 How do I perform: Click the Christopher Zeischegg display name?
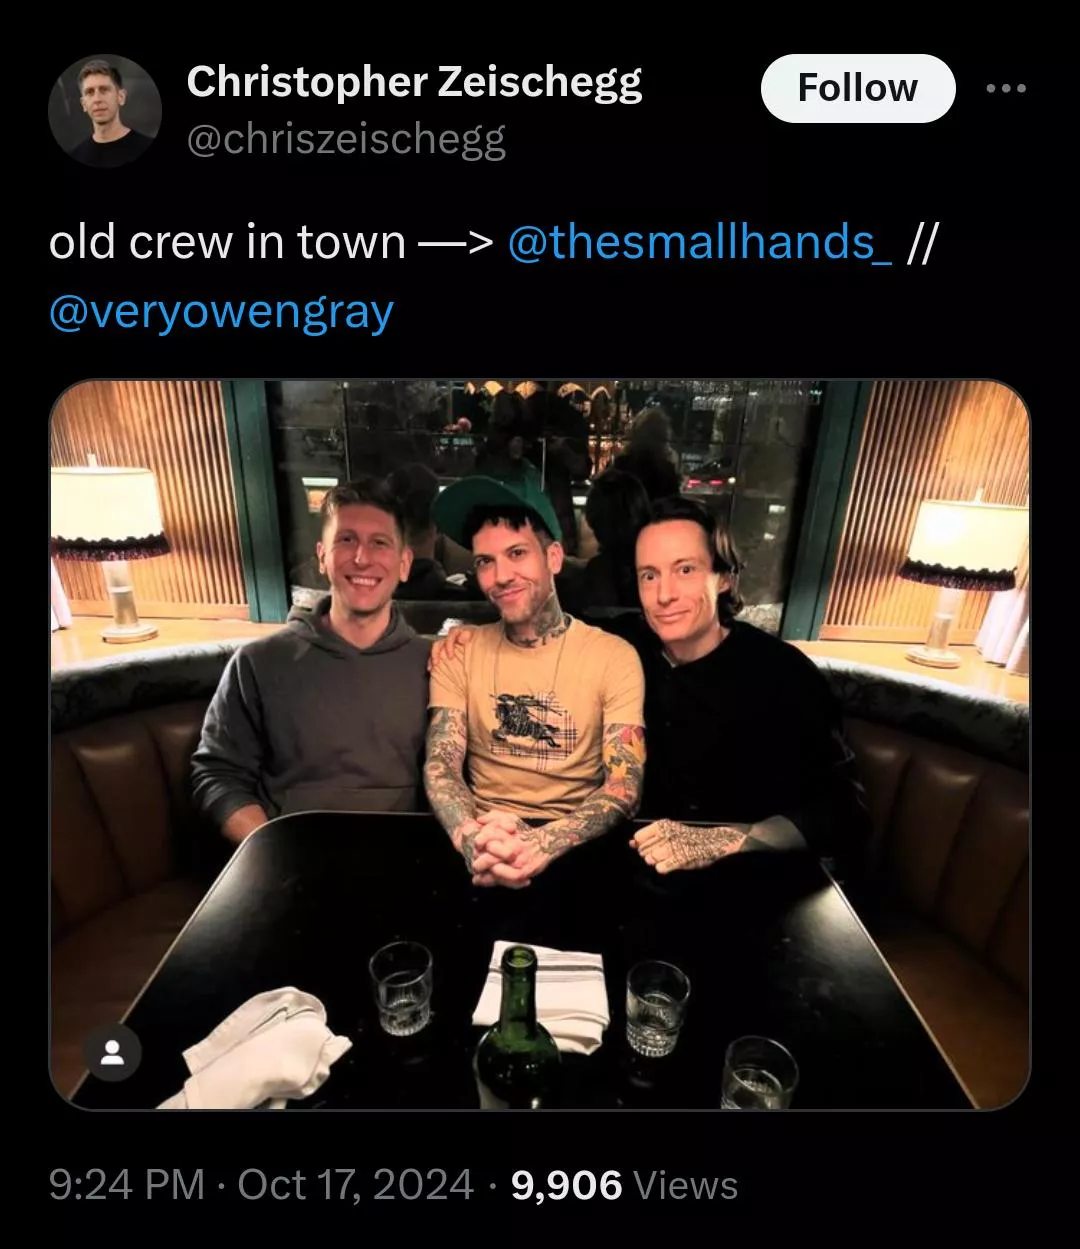(x=414, y=82)
